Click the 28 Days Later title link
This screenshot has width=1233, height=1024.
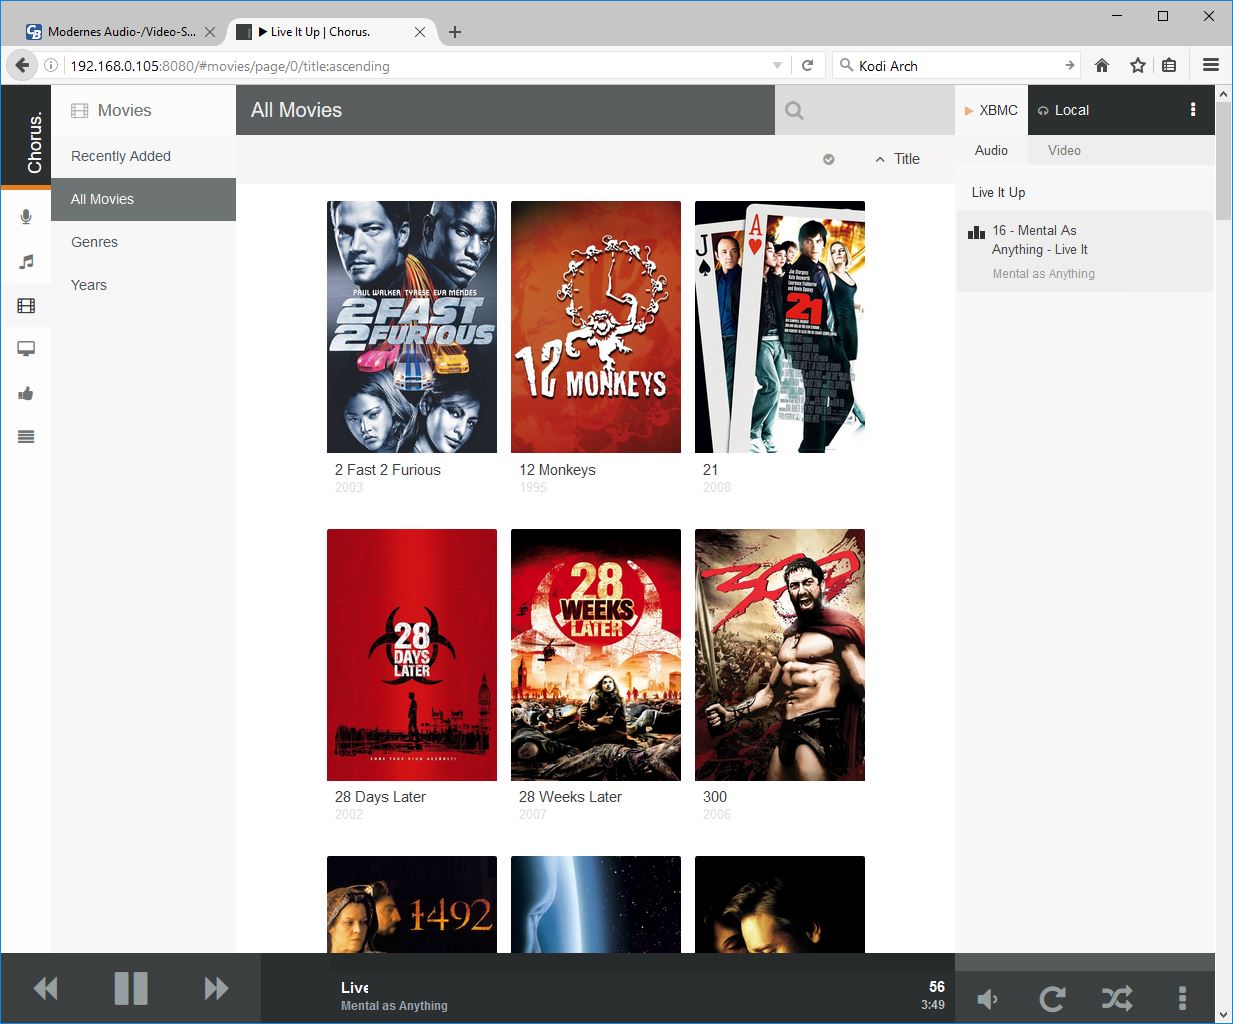tap(380, 797)
